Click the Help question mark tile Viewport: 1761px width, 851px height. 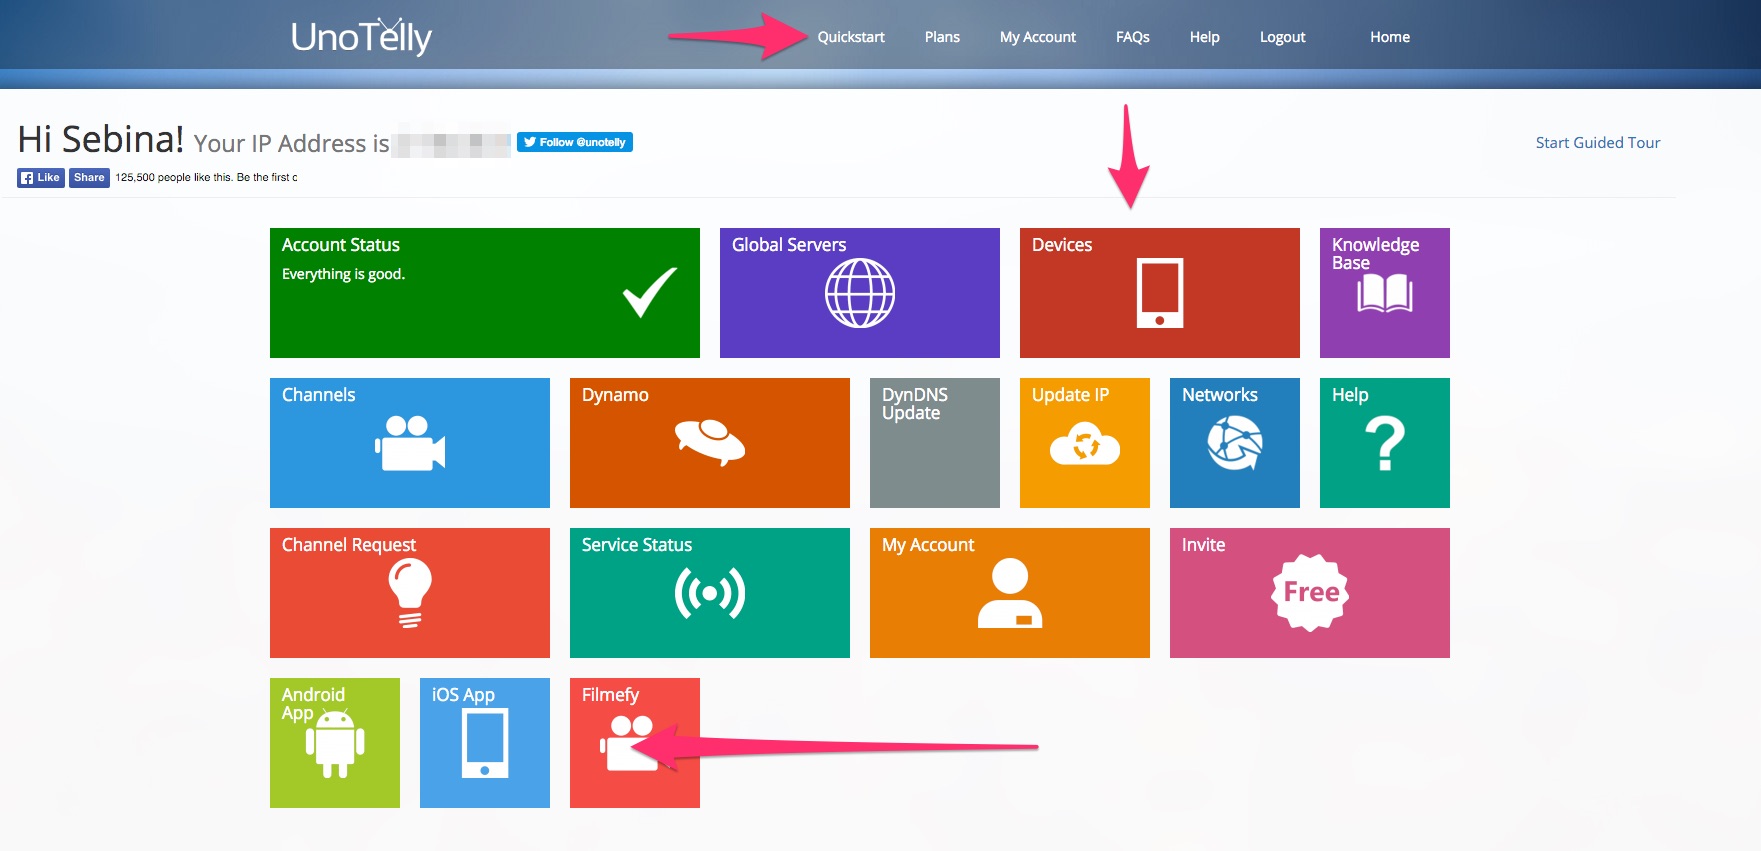[x=1384, y=443]
